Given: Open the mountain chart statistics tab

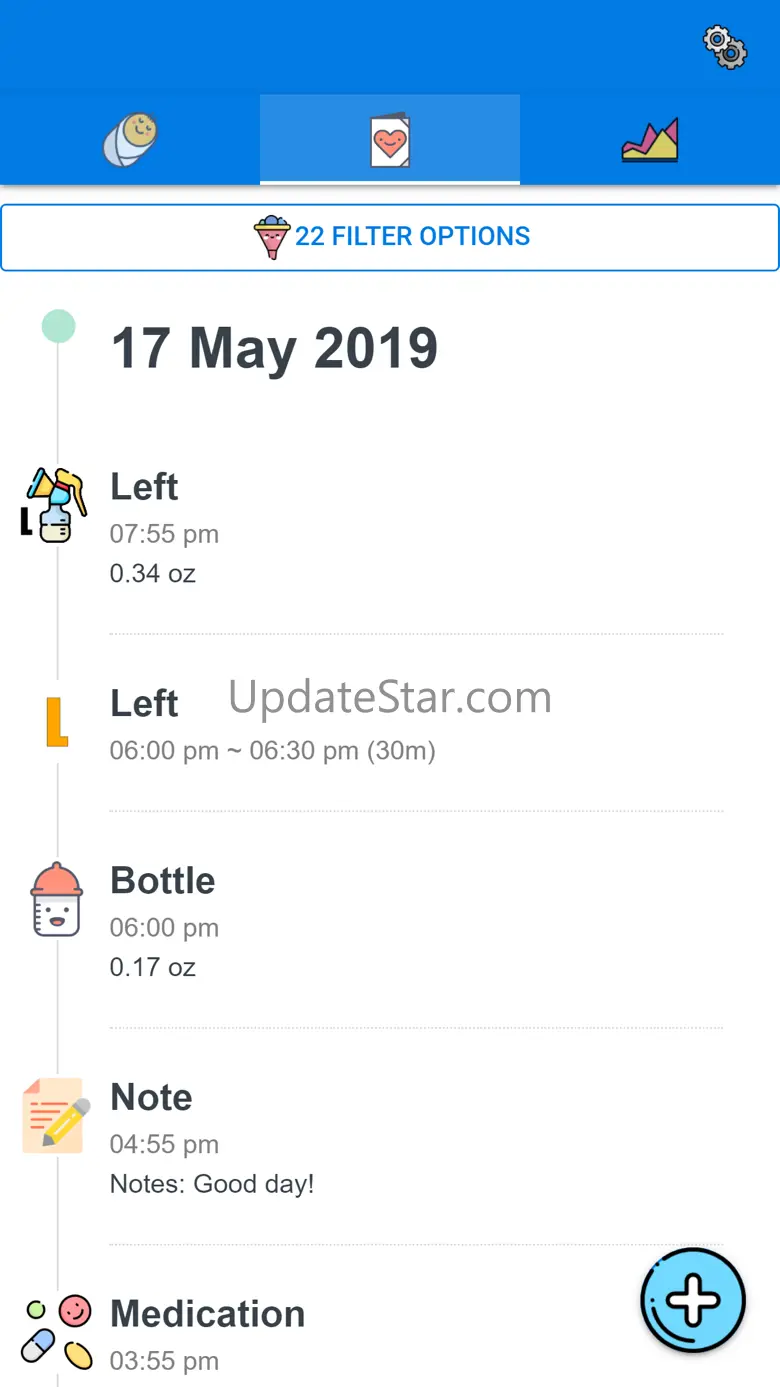Looking at the screenshot, I should (x=650, y=140).
